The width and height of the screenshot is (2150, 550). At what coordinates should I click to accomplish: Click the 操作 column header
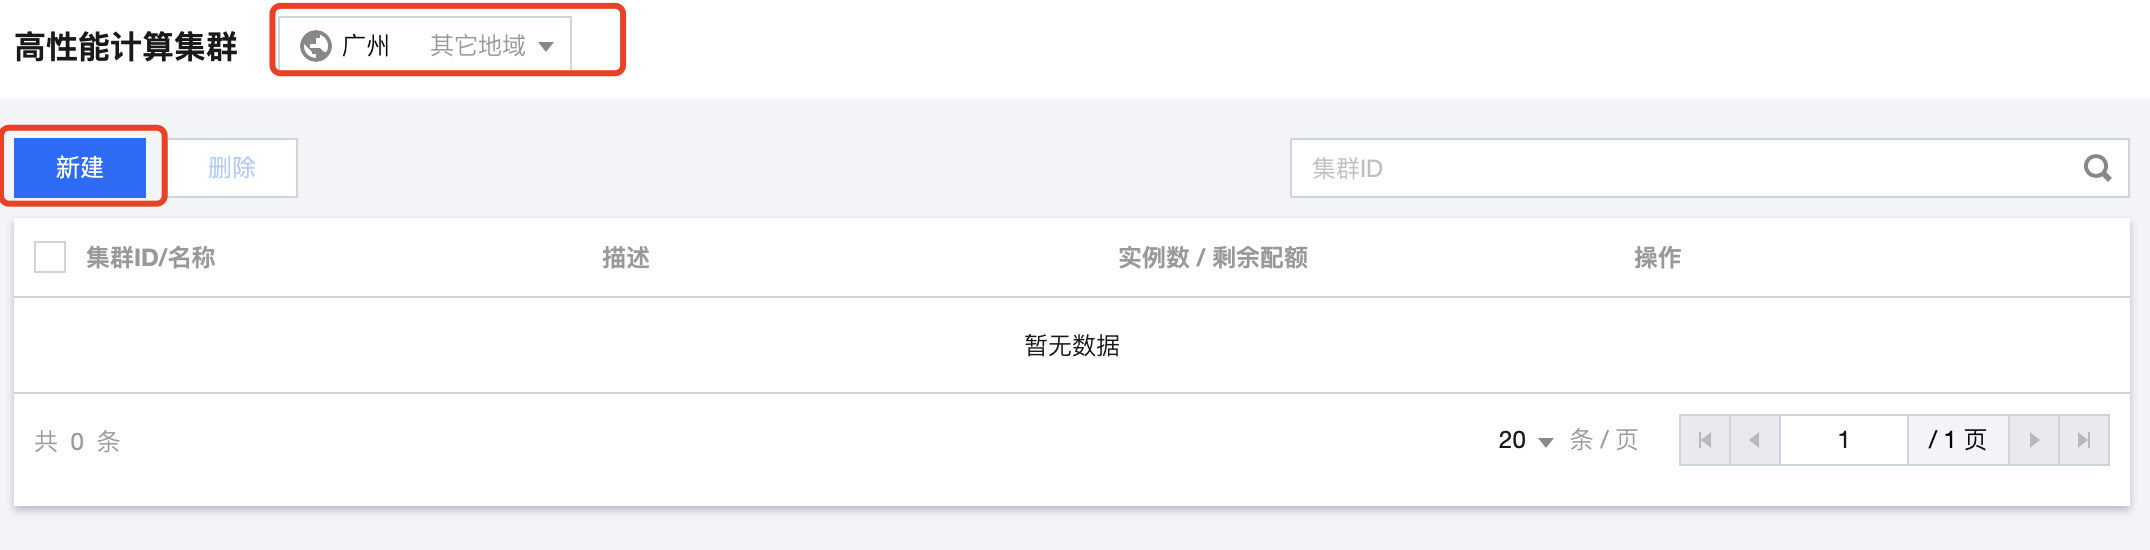coord(1657,258)
